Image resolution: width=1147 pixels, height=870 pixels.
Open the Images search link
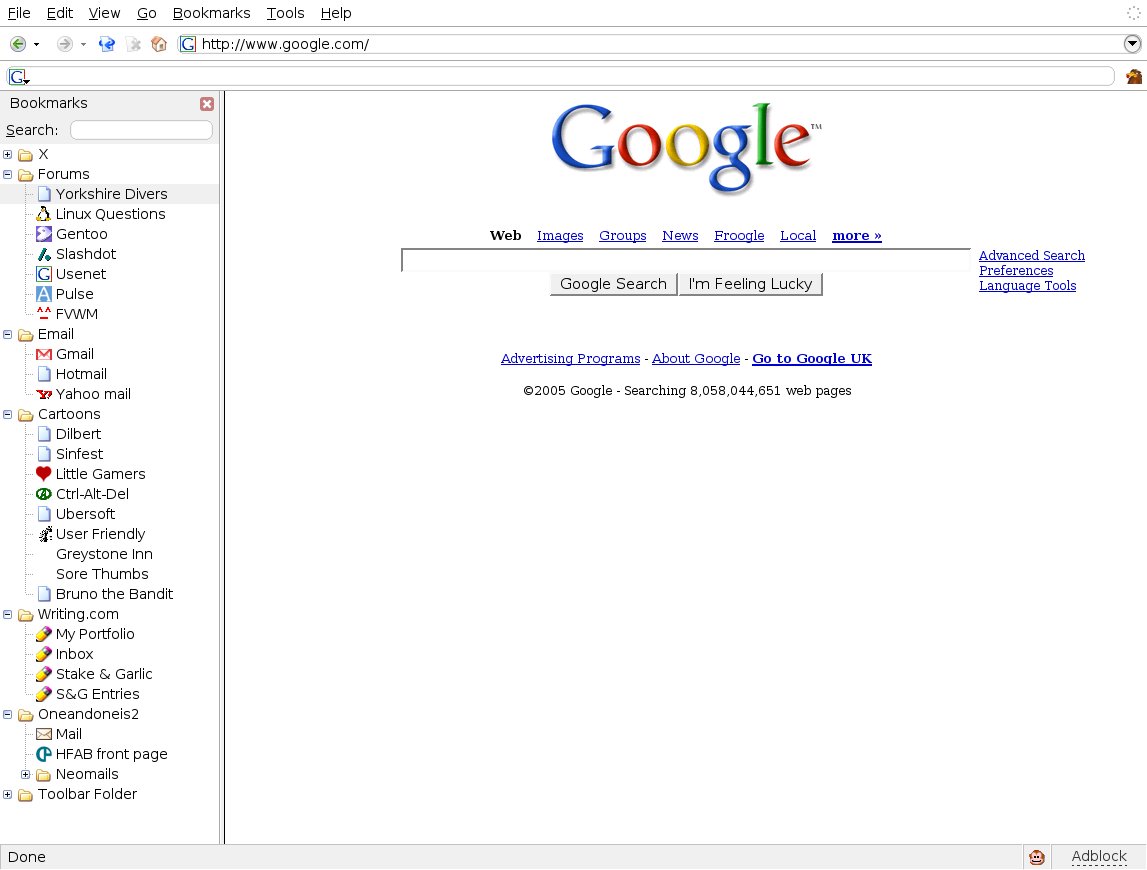click(560, 236)
